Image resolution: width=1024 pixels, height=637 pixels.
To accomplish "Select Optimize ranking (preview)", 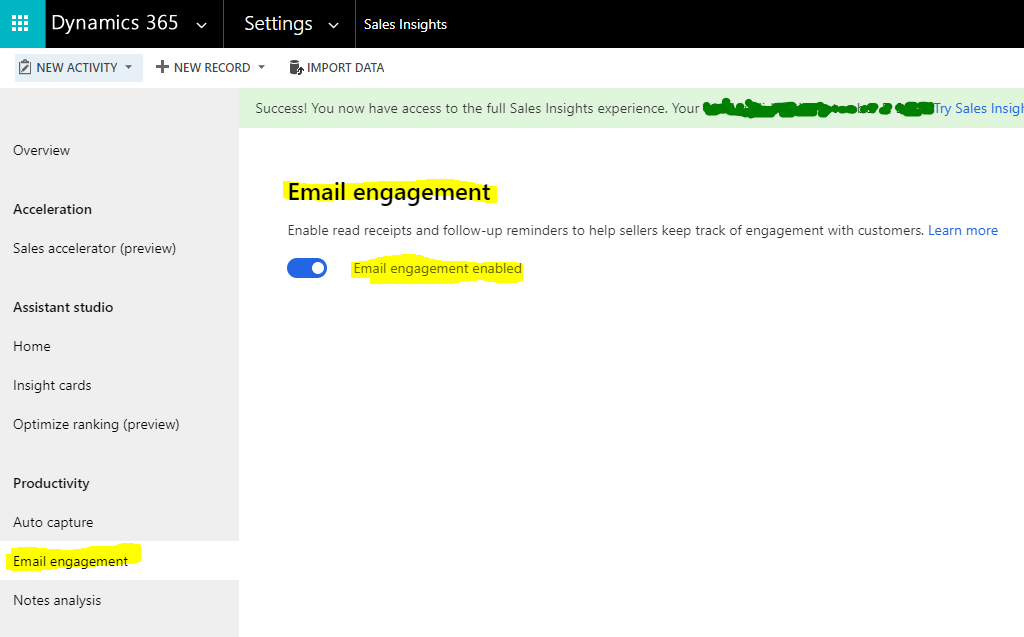I will click(96, 424).
